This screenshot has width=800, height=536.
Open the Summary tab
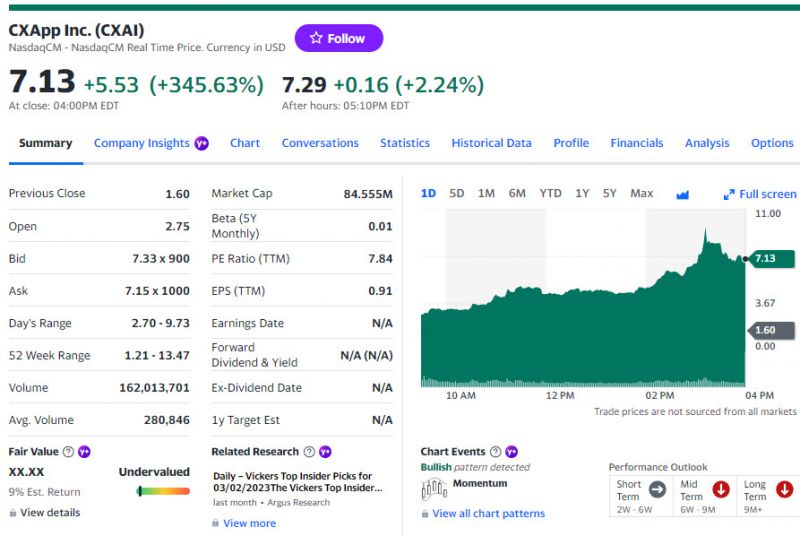pyautogui.click(x=45, y=143)
